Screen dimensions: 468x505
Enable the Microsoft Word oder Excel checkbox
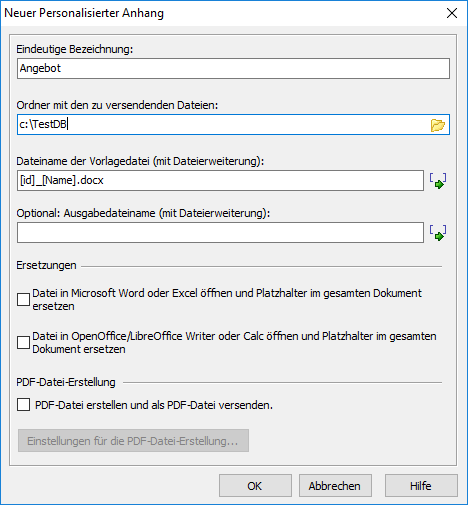click(x=23, y=299)
